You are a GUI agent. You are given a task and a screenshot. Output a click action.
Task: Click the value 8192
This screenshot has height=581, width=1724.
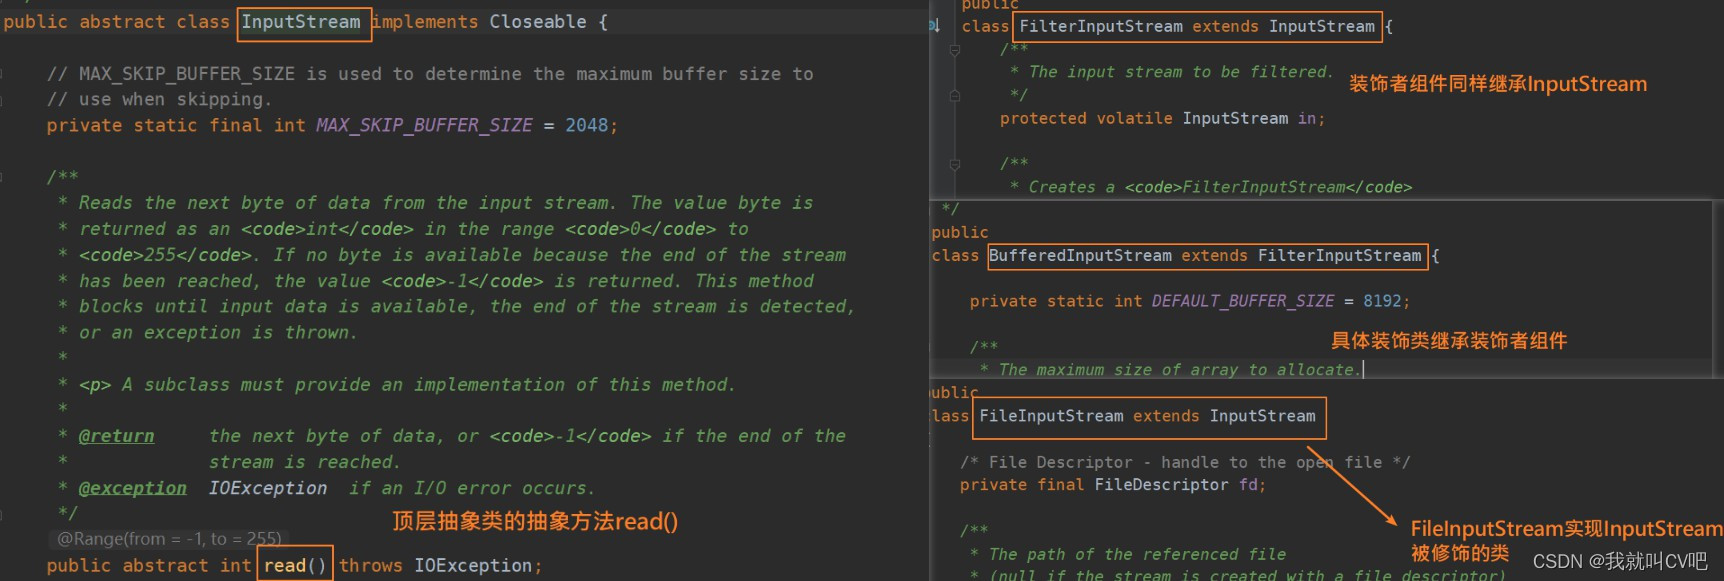1382,301
